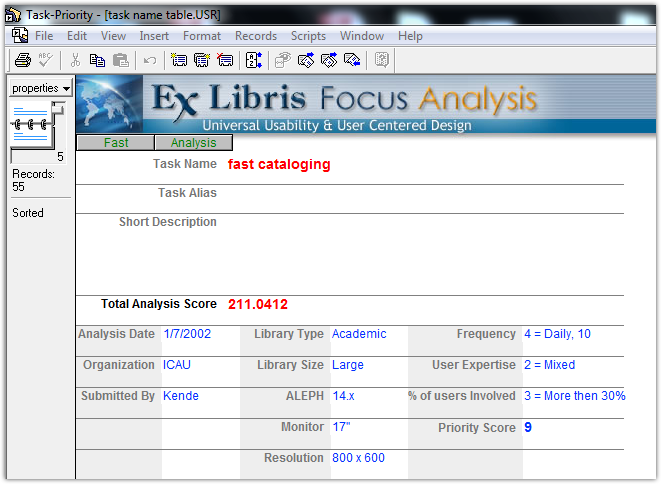661x484 pixels.
Task: Click the Frequency value '4 = Daily, 10'
Action: click(x=557, y=334)
